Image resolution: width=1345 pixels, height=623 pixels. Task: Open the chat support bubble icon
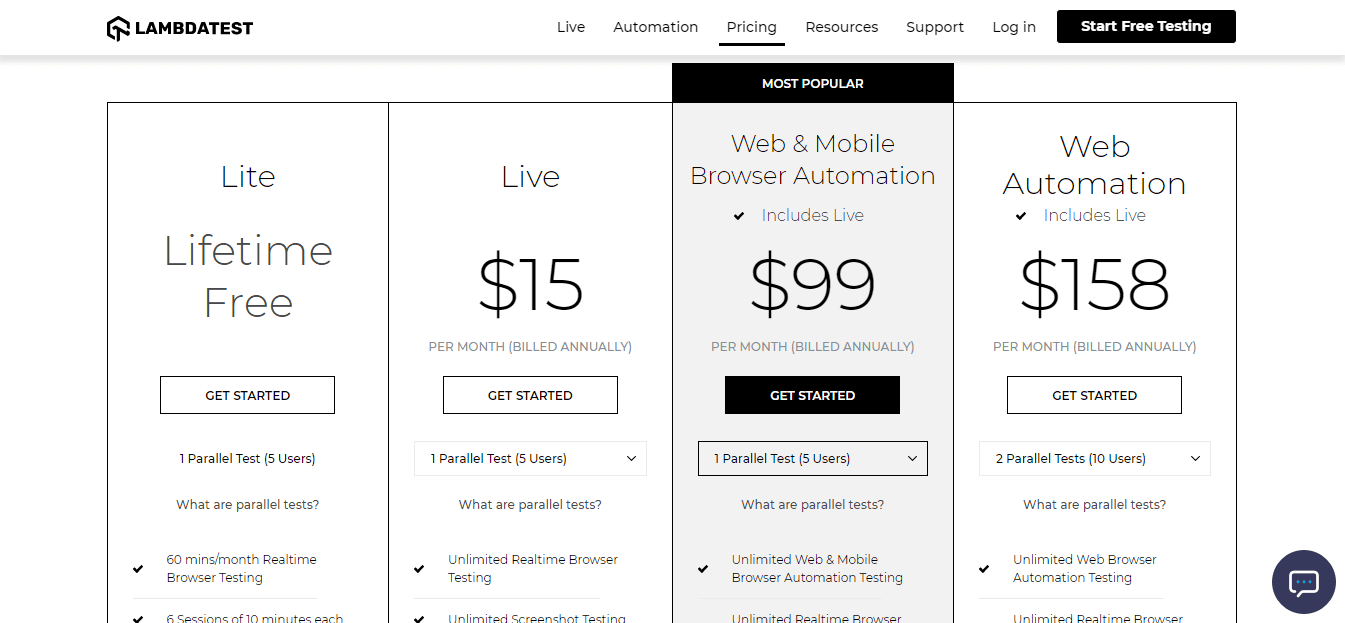click(x=1303, y=582)
